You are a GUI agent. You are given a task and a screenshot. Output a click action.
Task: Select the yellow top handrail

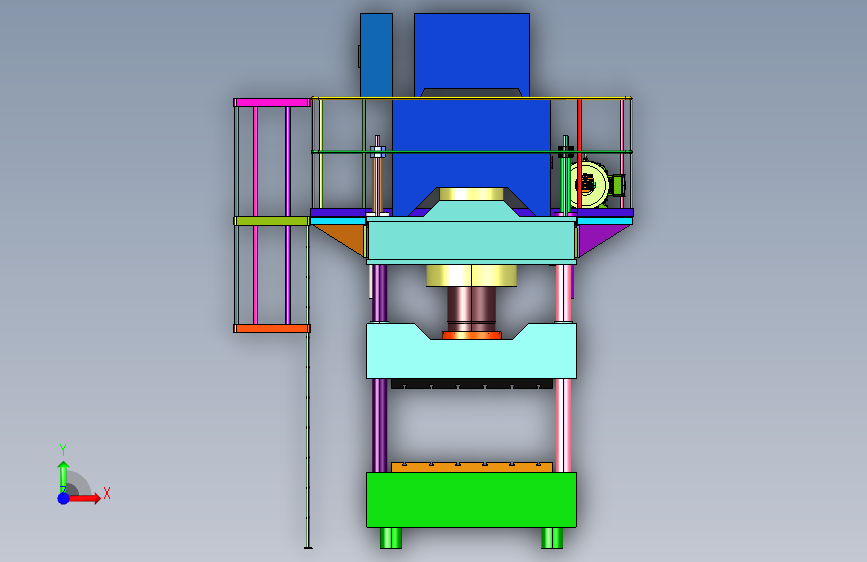(472, 98)
